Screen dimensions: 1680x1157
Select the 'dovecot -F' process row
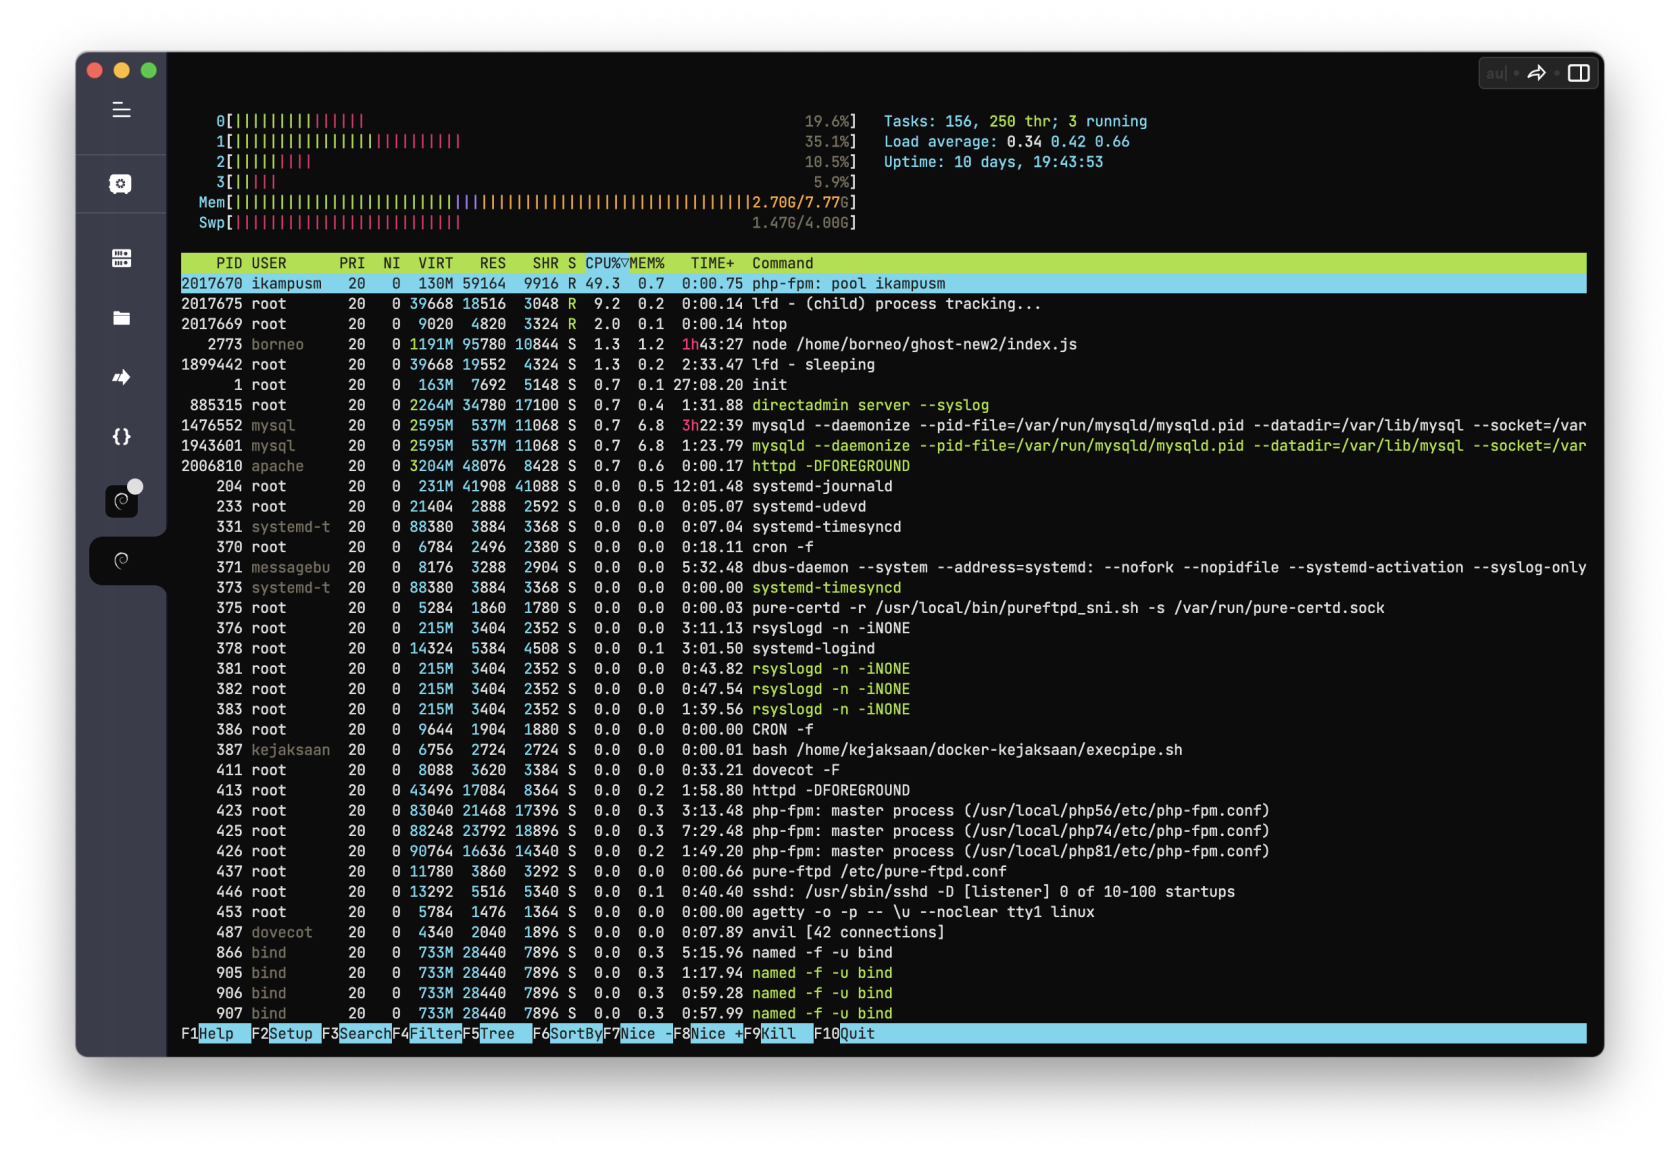click(883, 770)
